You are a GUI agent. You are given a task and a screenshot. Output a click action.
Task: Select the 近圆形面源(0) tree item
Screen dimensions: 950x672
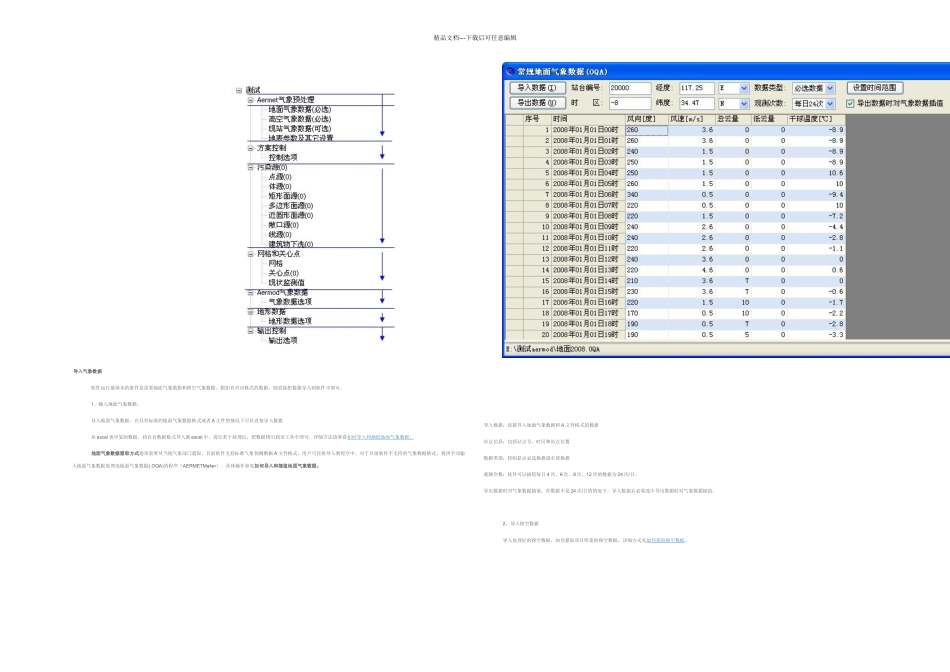(291, 216)
